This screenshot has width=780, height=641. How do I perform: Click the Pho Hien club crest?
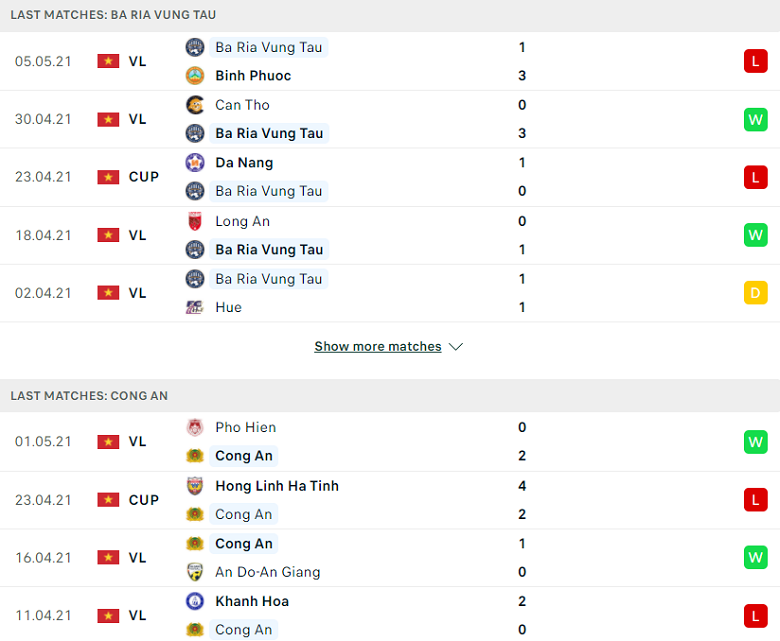point(195,428)
